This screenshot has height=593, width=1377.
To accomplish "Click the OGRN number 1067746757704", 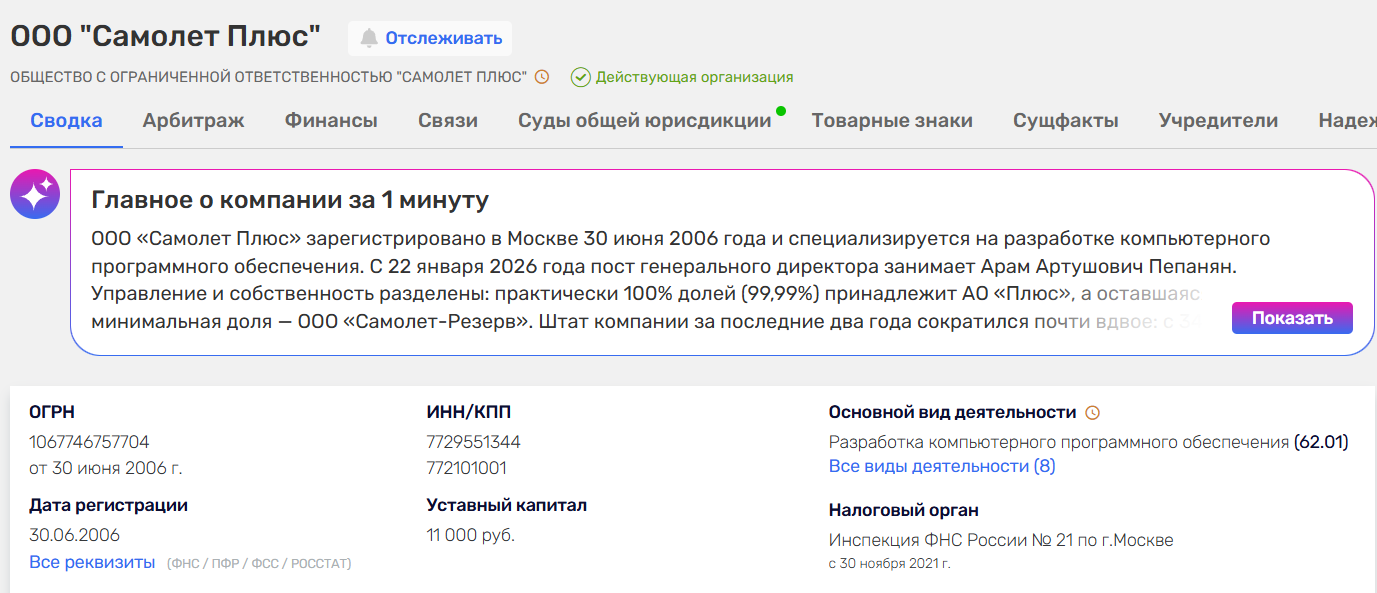I will coord(89,442).
